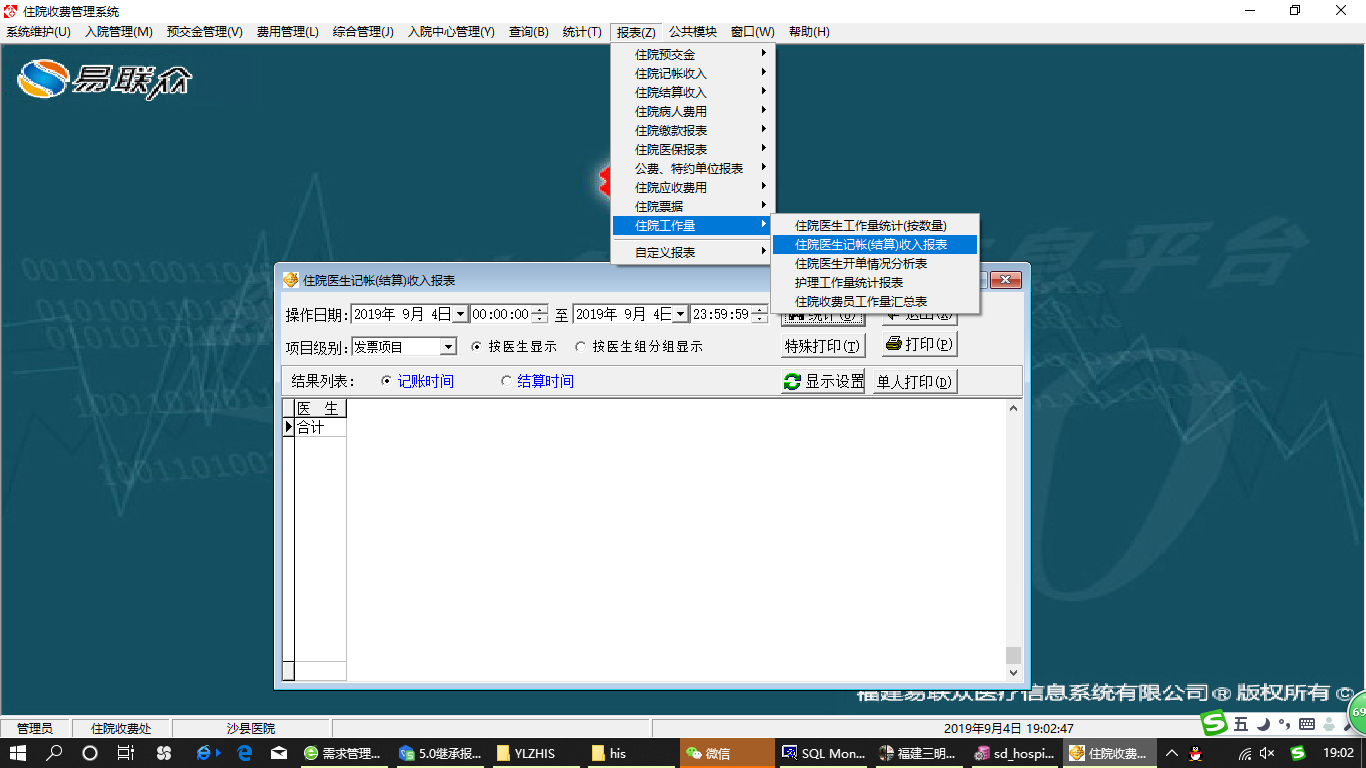Click the 沙县医院 status bar entry

(x=251, y=728)
